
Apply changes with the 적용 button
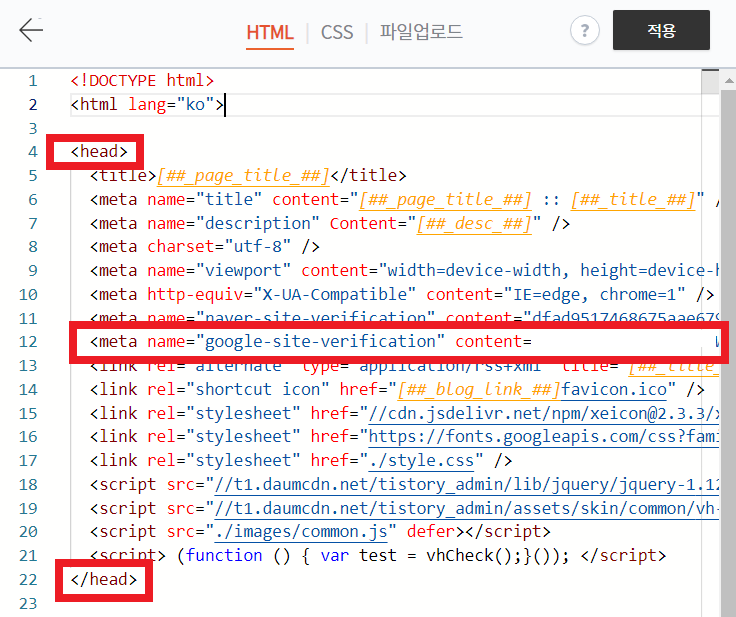click(661, 30)
